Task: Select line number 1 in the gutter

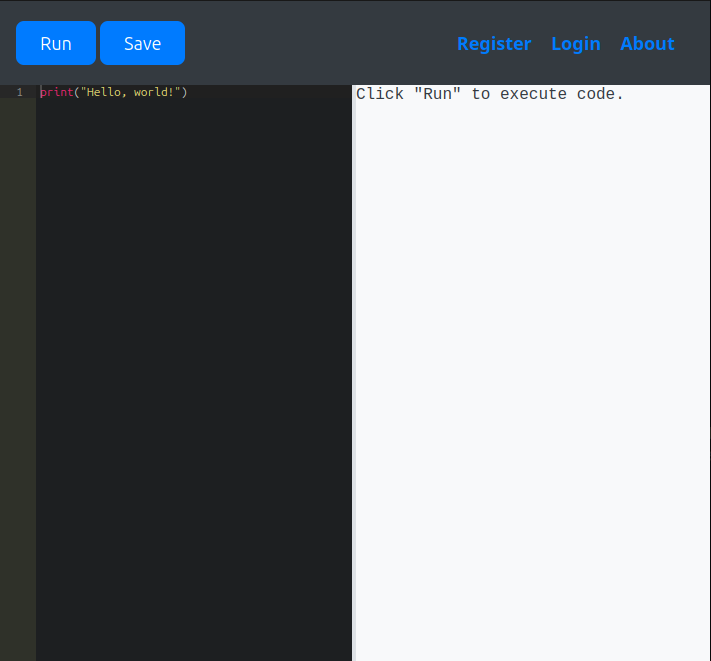Action: point(19,92)
